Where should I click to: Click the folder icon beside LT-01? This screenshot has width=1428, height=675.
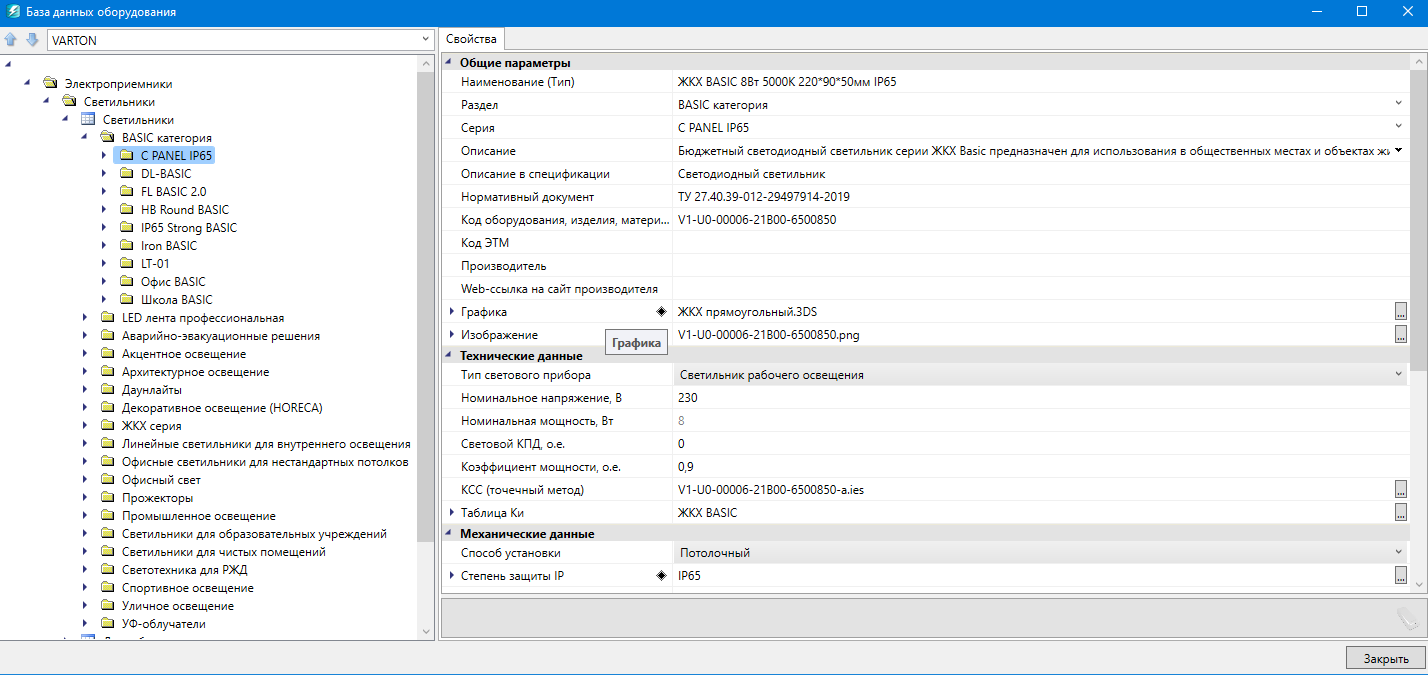[x=126, y=264]
